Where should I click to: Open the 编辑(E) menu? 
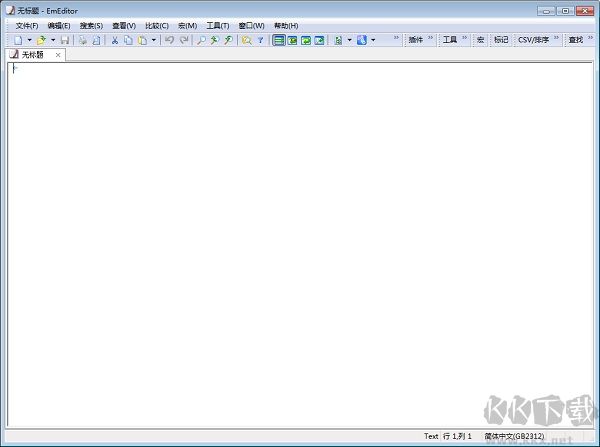tap(59, 26)
